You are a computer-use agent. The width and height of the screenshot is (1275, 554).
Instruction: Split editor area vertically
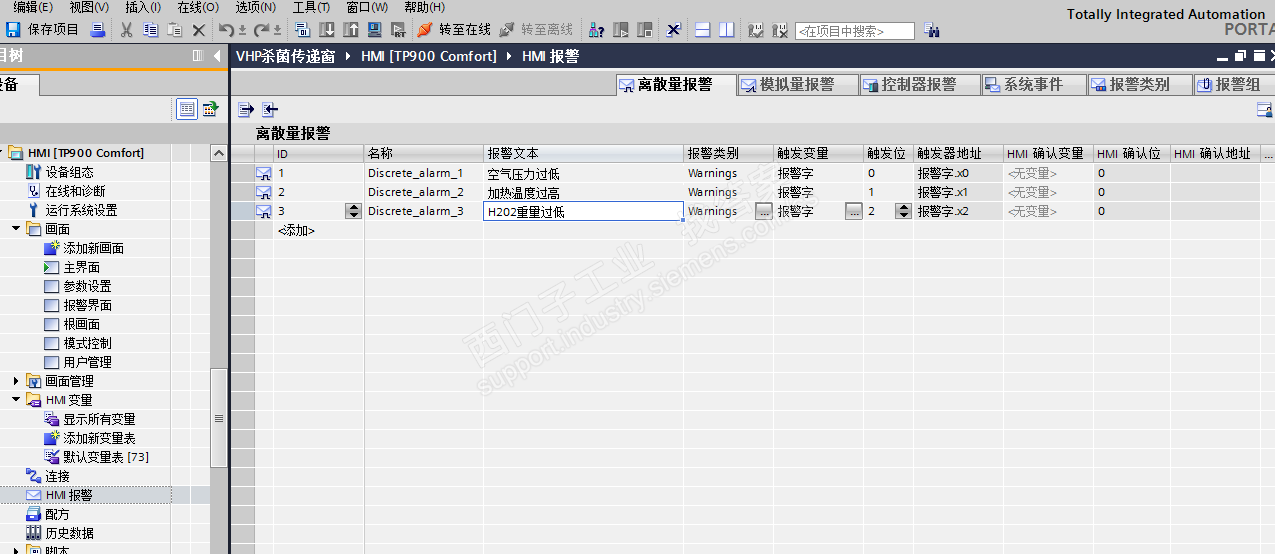point(726,30)
